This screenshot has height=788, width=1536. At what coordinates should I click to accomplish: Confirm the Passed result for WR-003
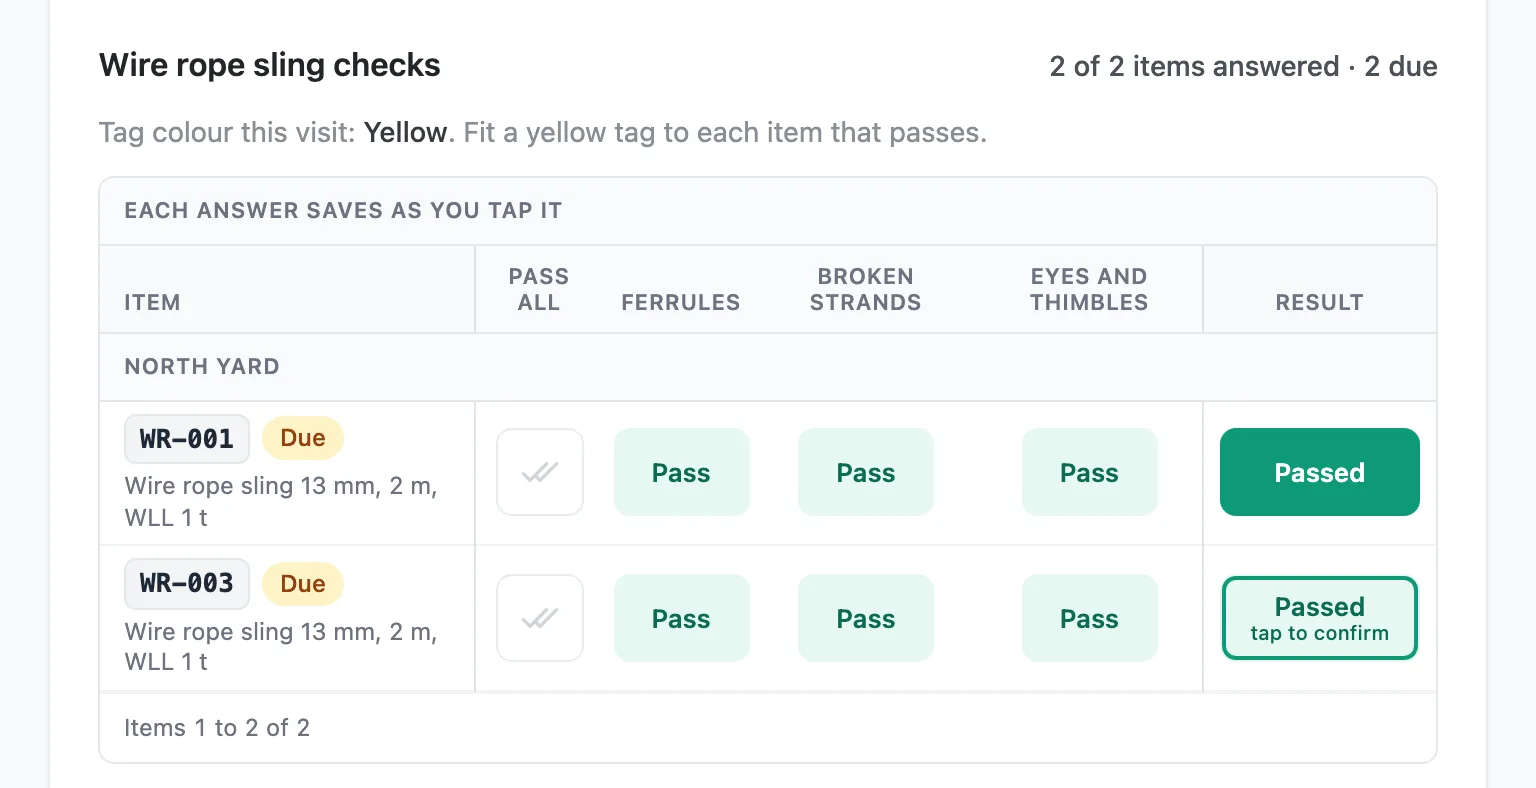pyautogui.click(x=1320, y=618)
